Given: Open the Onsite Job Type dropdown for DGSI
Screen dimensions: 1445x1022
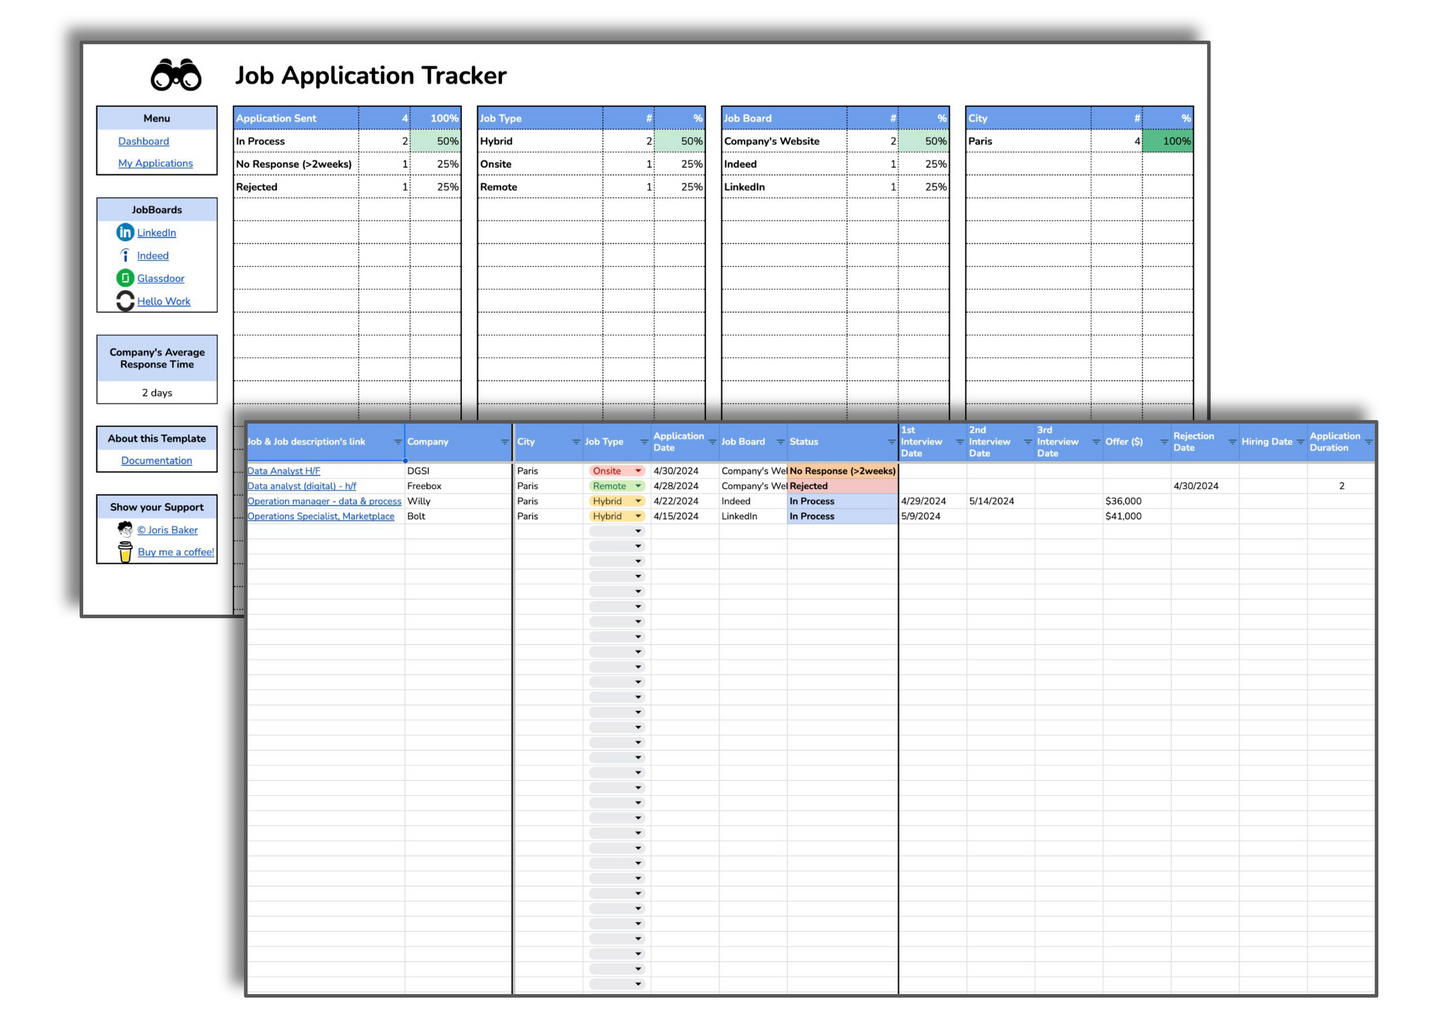Looking at the screenshot, I should pyautogui.click(x=637, y=471).
